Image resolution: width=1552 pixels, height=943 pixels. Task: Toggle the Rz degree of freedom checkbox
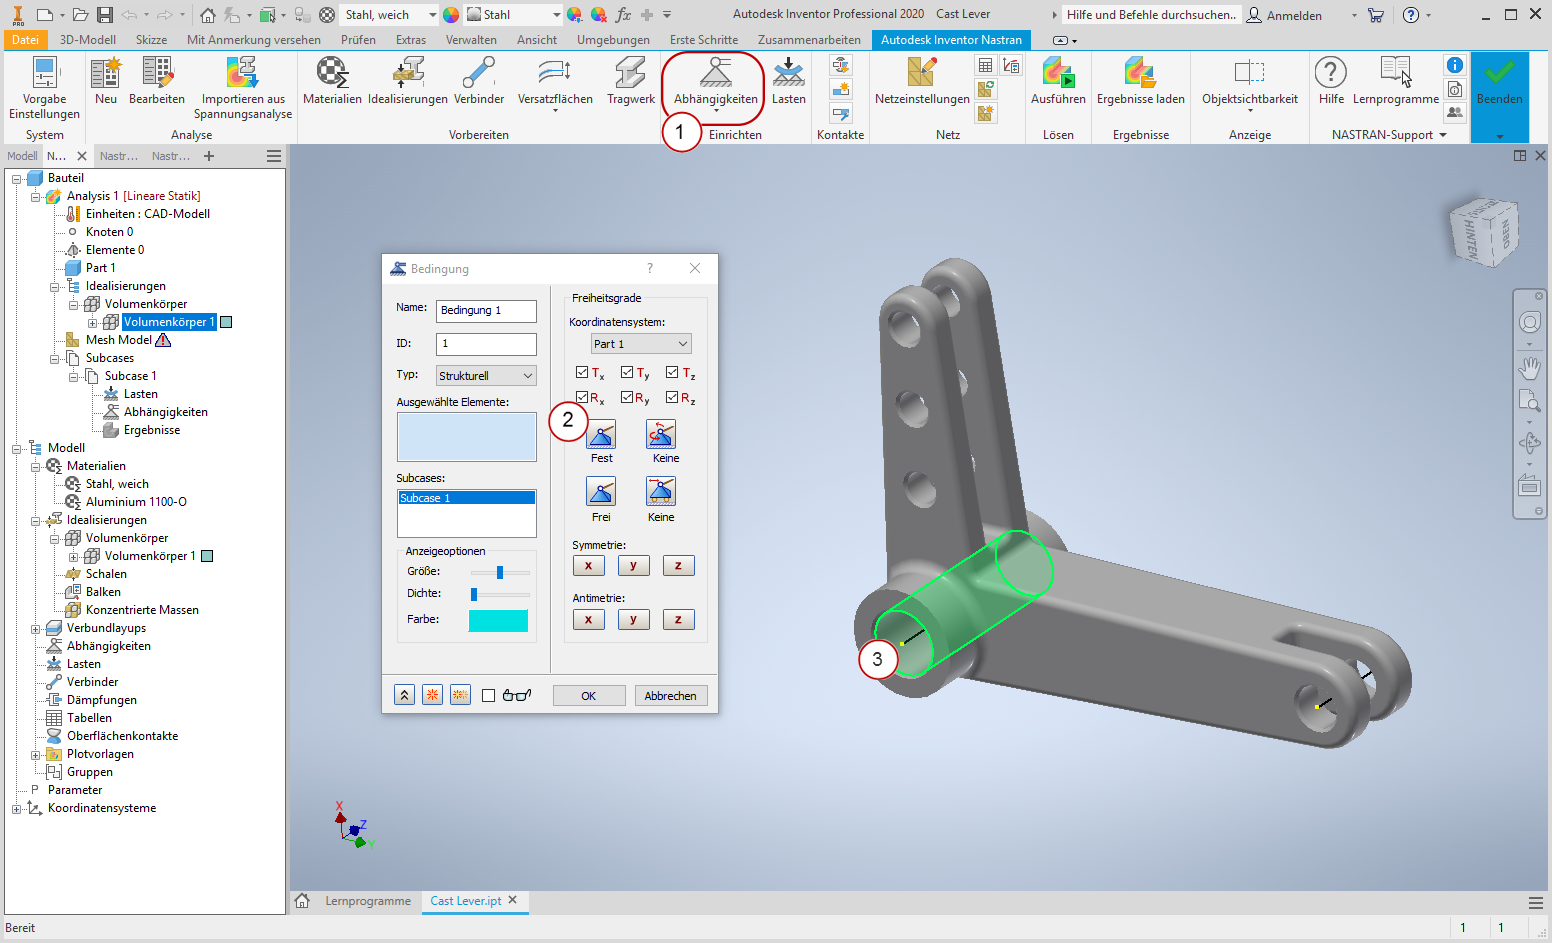pos(672,398)
